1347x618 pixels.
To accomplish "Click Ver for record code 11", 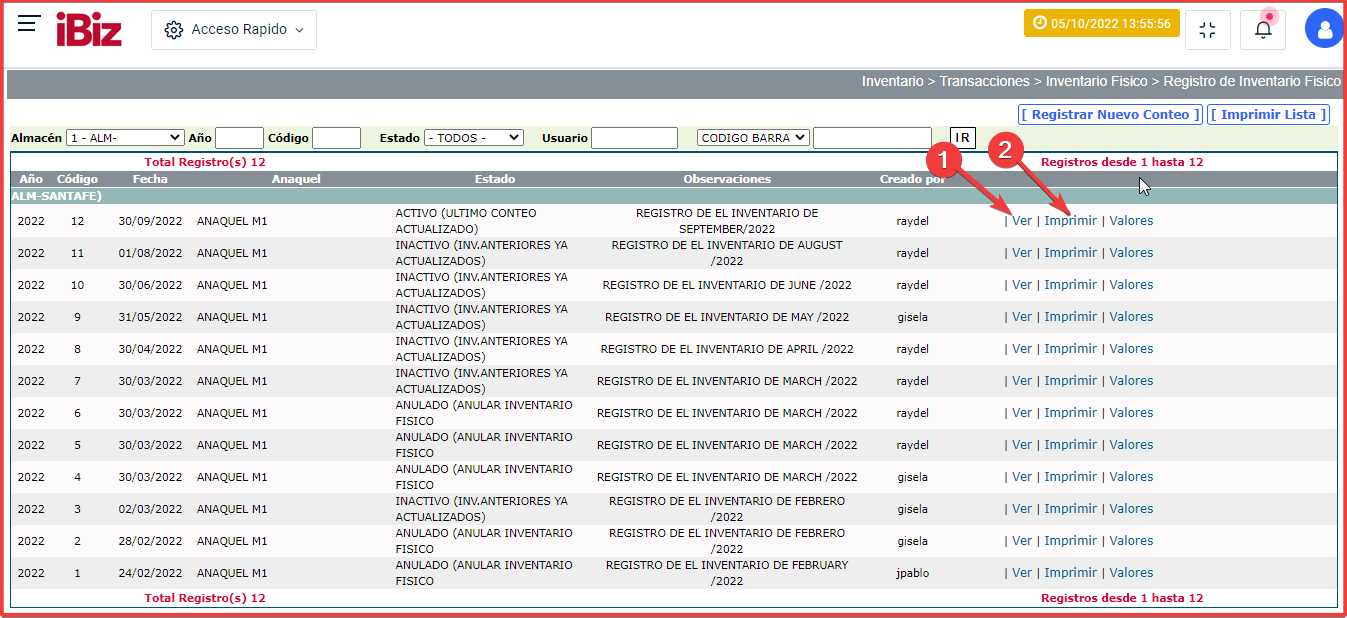I will (x=1021, y=253).
